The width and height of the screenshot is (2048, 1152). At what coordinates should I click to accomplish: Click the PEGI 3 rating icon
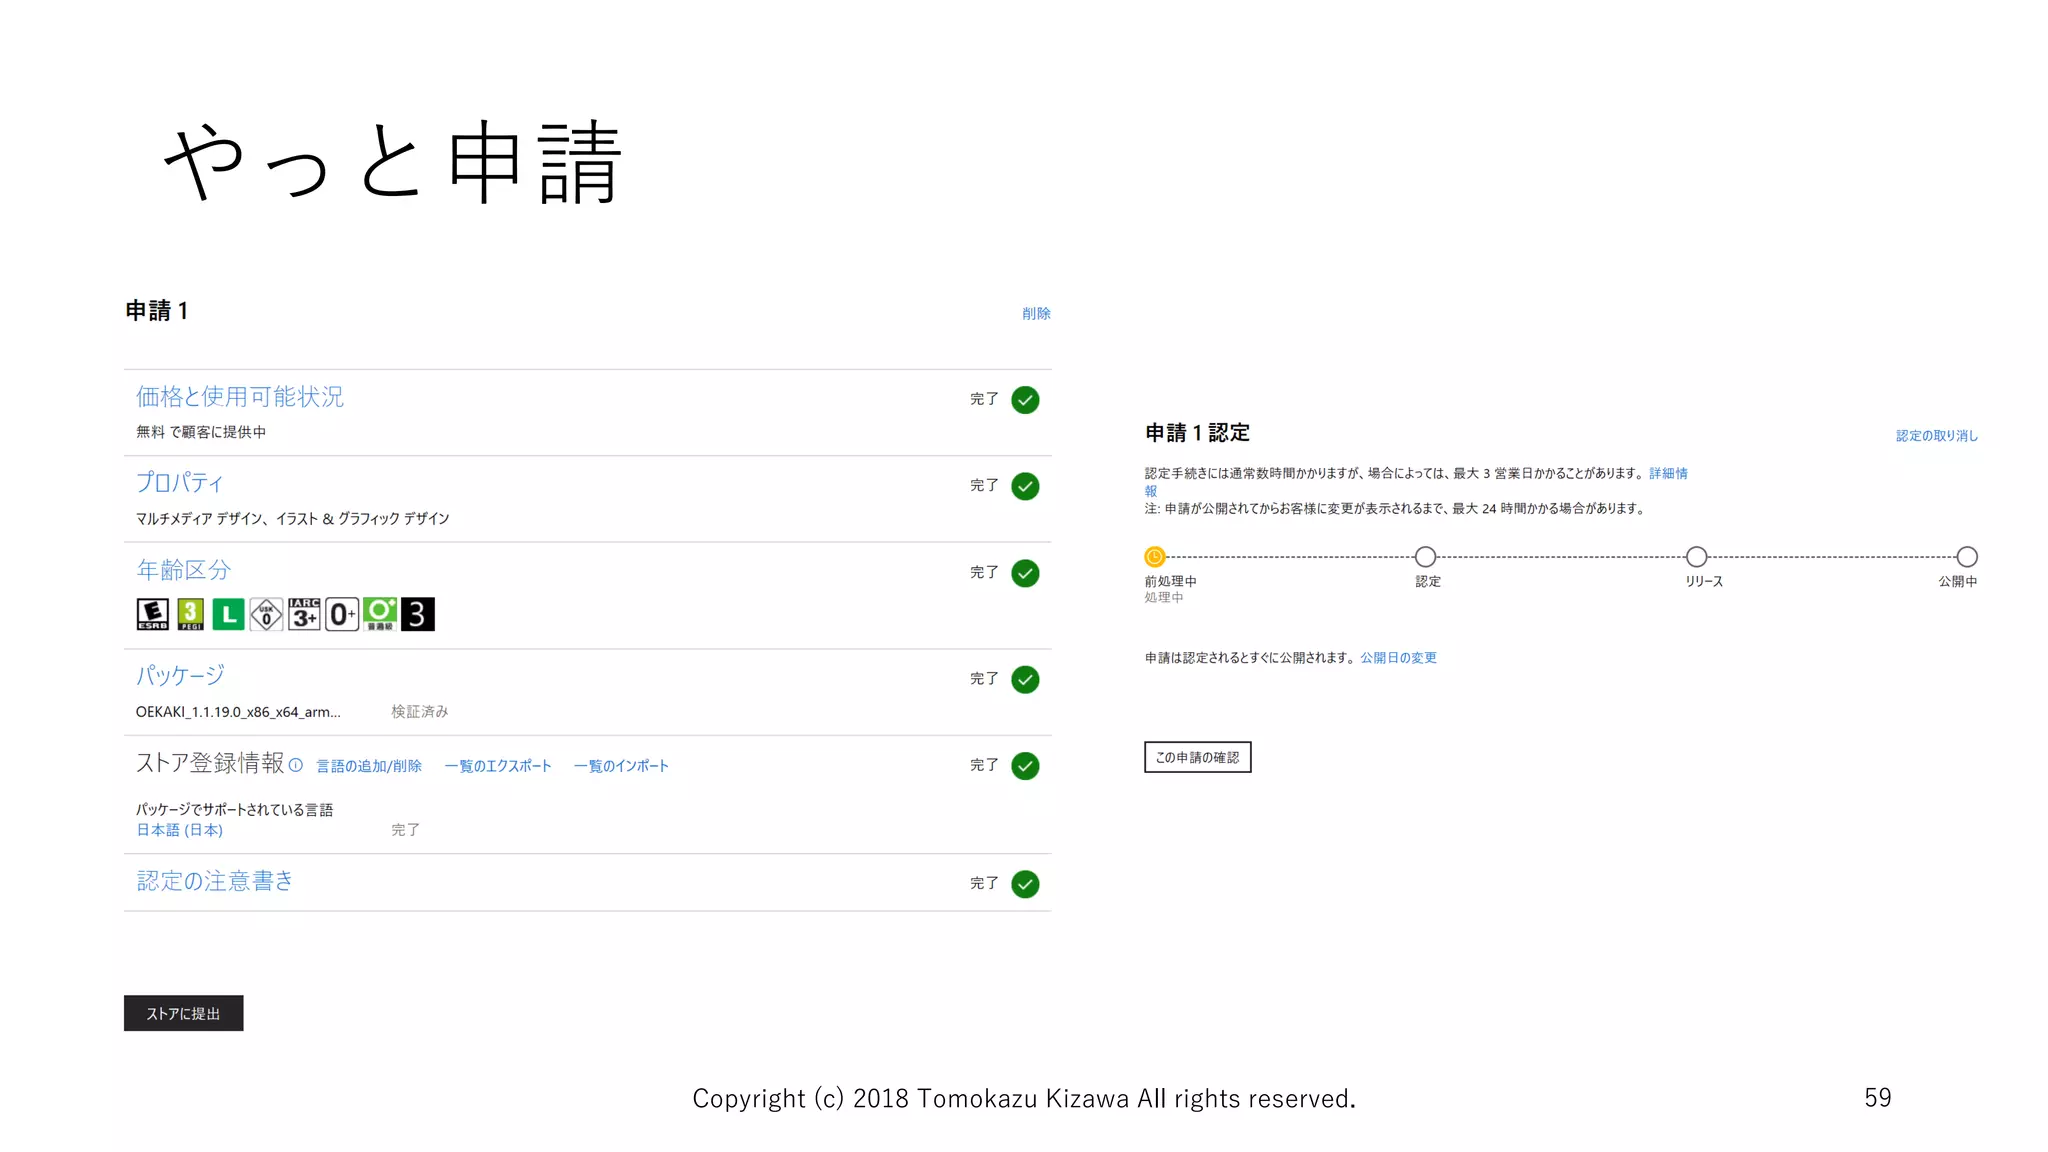pyautogui.click(x=191, y=614)
